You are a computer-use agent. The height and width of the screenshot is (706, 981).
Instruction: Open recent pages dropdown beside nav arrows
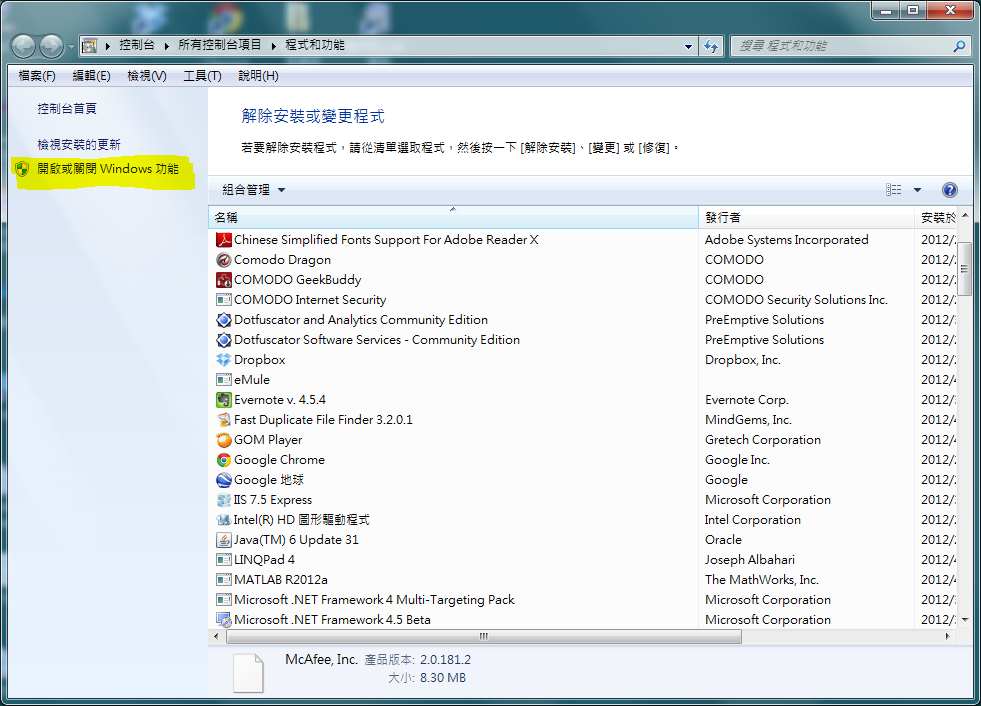71,47
